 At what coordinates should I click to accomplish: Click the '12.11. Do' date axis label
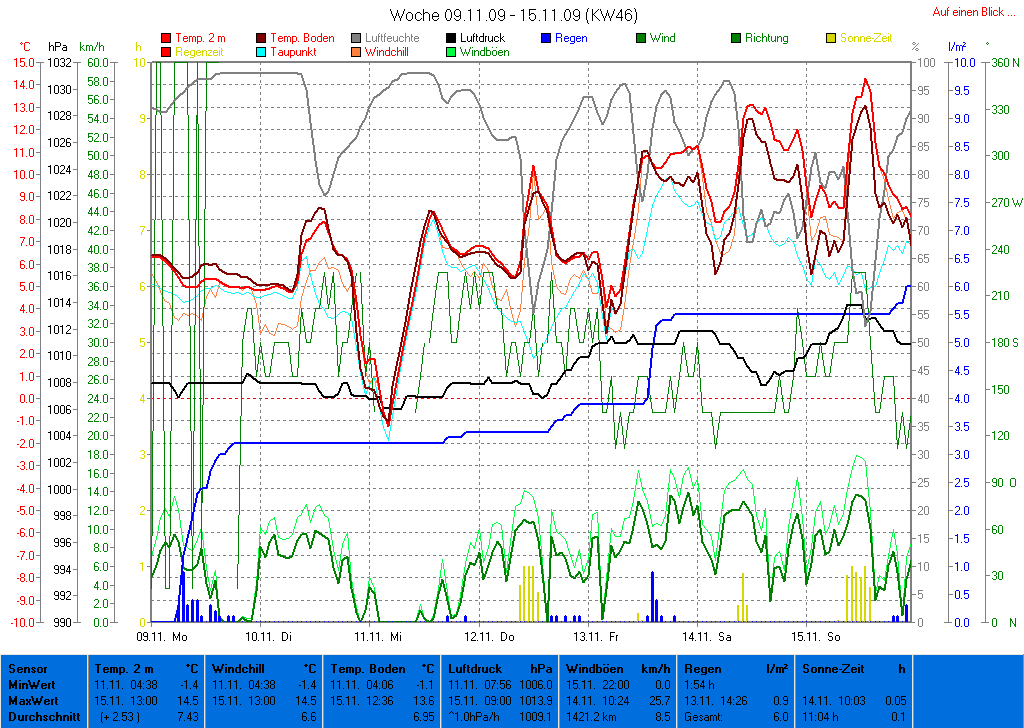(x=490, y=635)
